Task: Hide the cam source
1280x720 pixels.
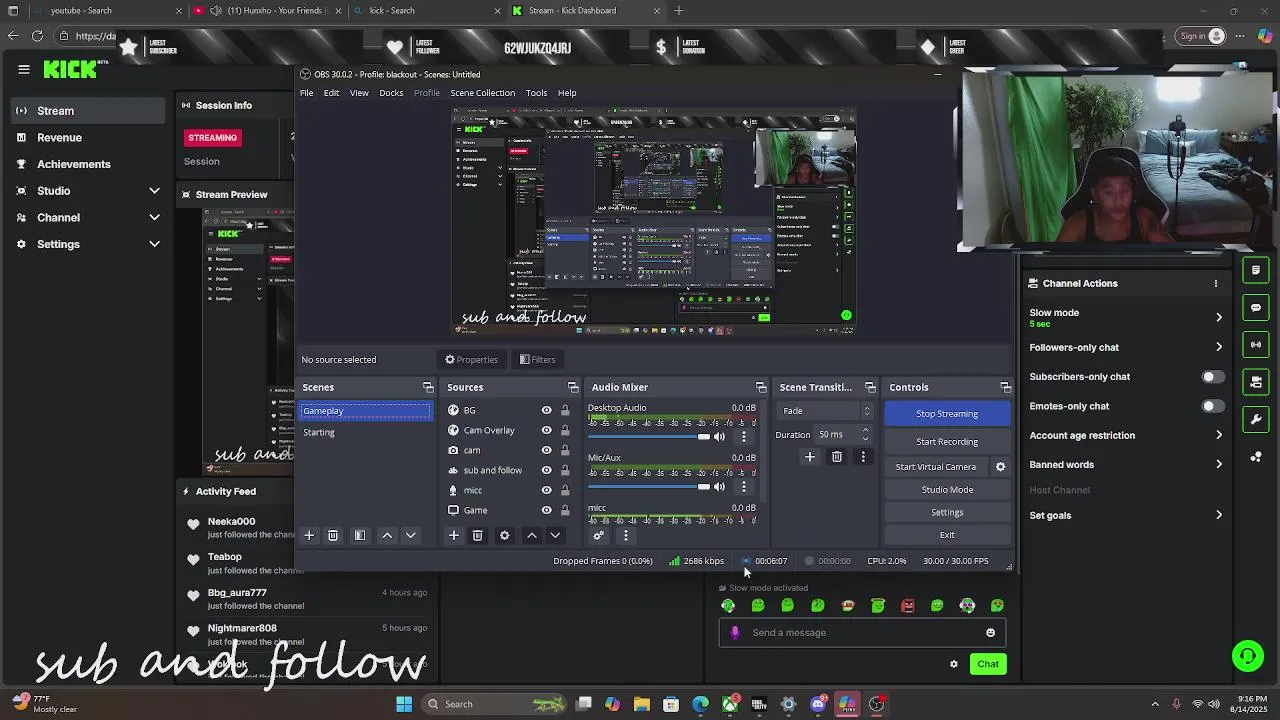Action: (x=546, y=450)
